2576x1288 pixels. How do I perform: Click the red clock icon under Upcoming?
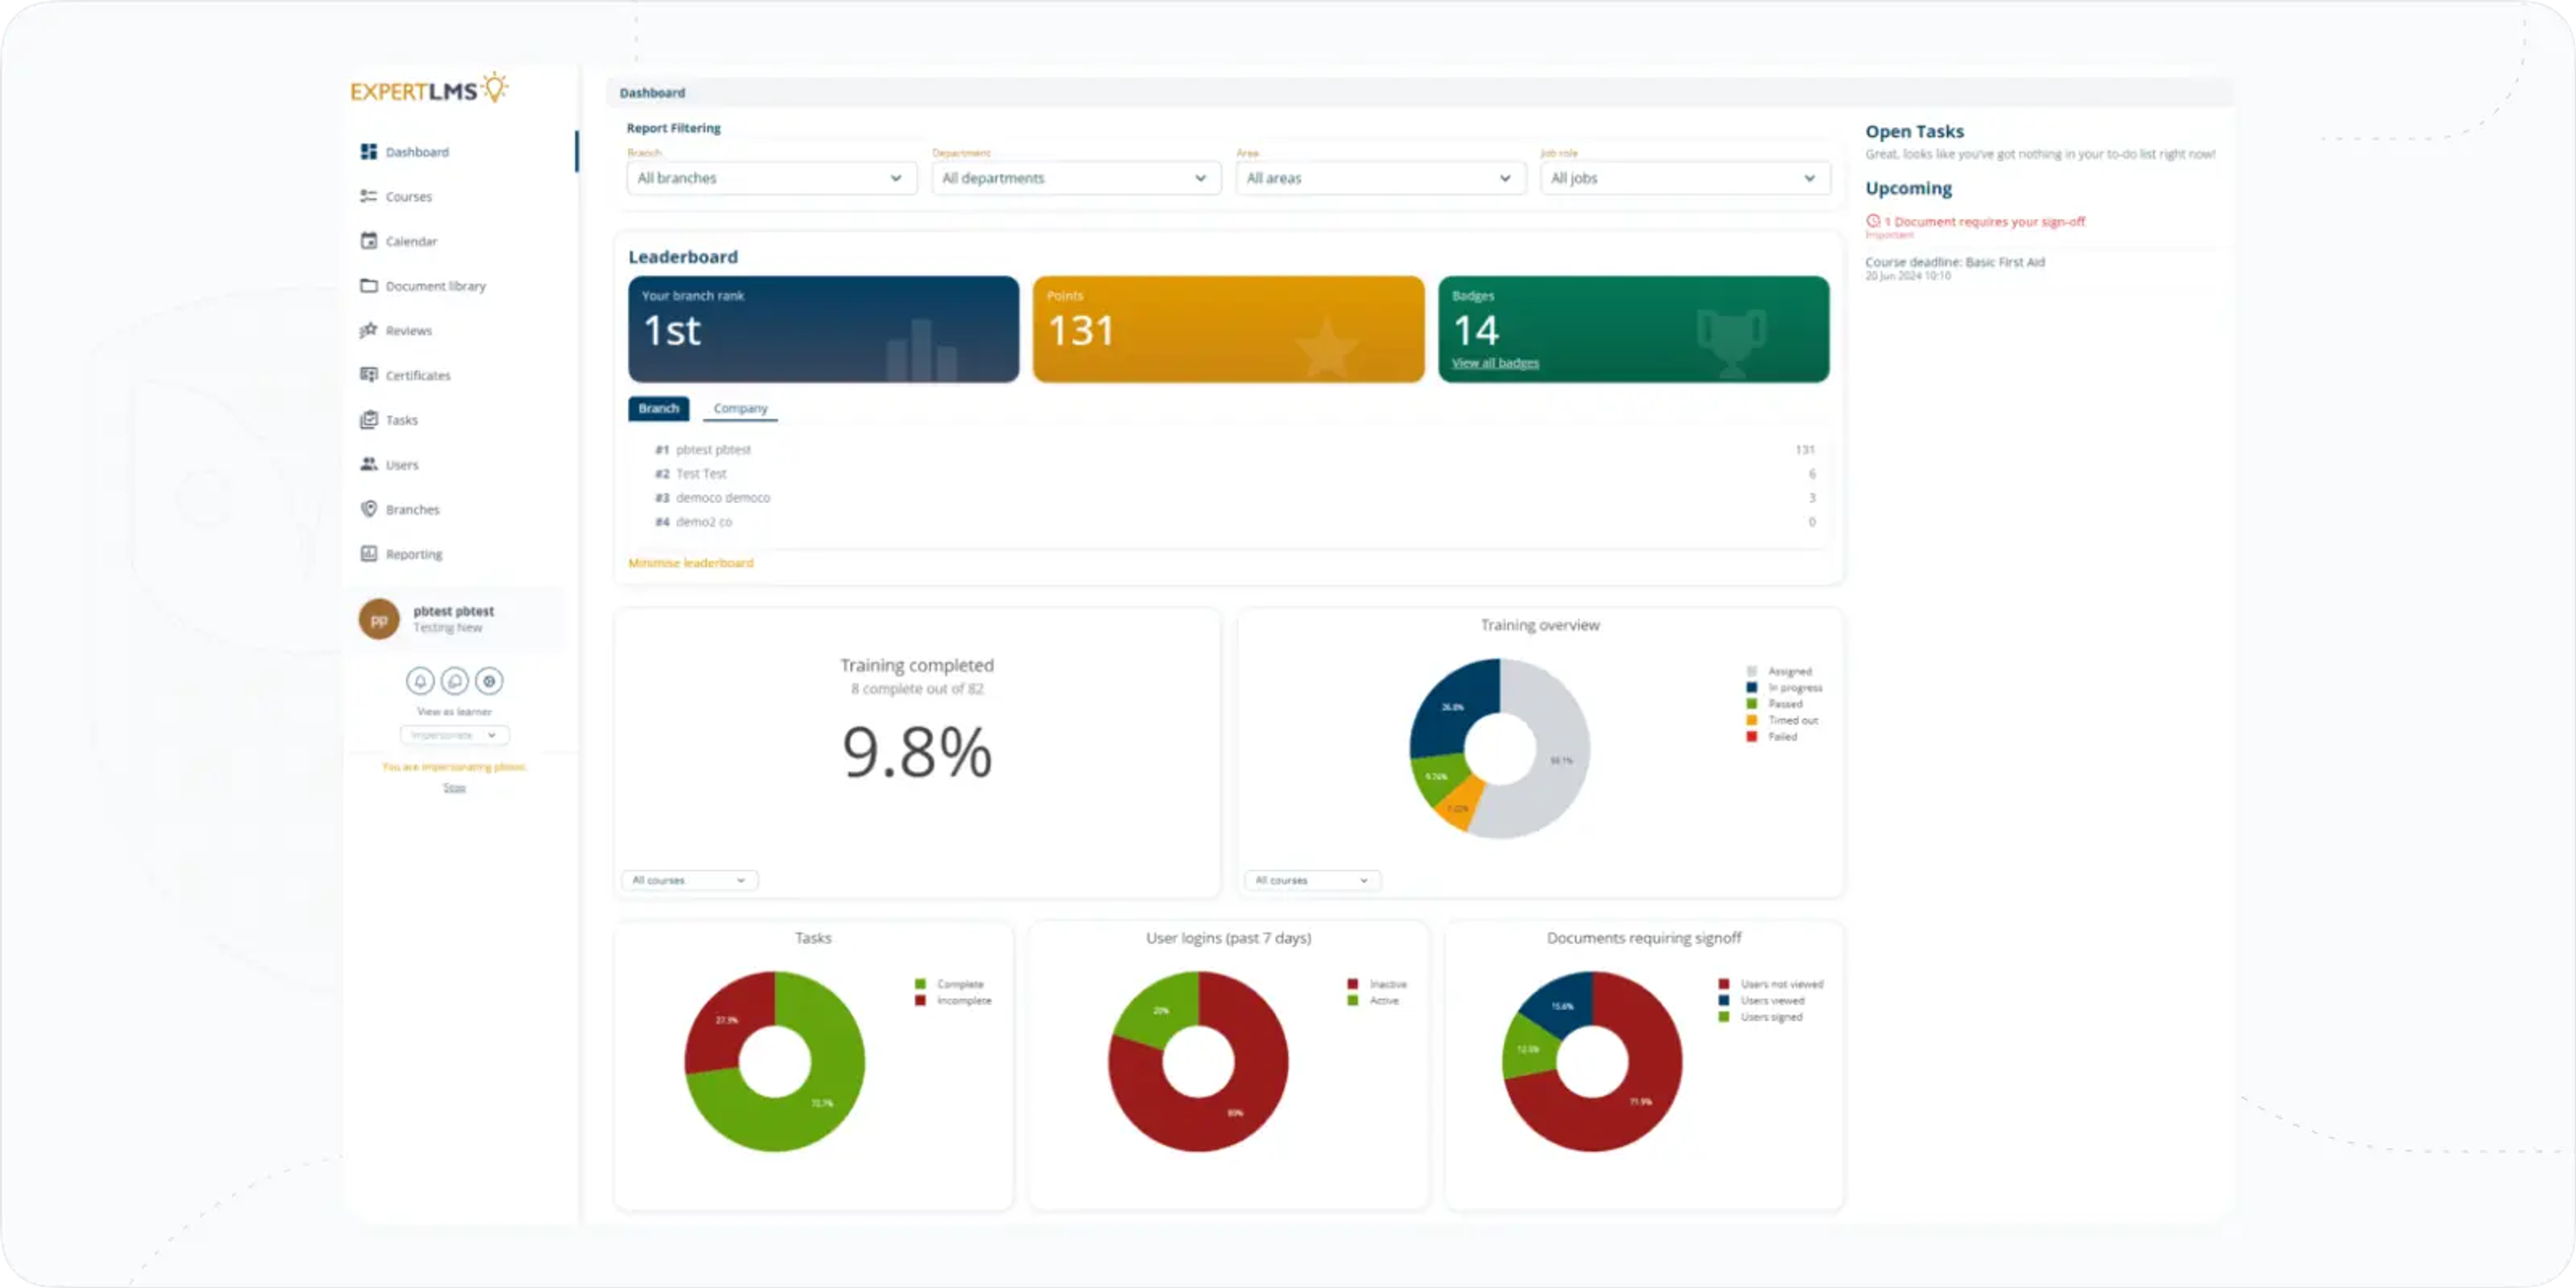[x=1873, y=221]
